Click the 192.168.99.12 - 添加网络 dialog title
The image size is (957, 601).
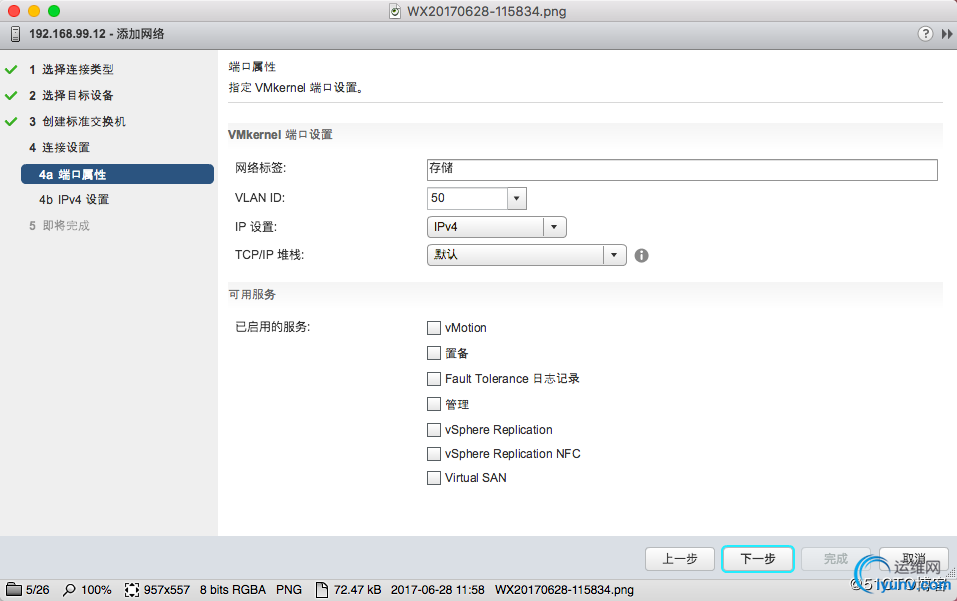(97, 34)
